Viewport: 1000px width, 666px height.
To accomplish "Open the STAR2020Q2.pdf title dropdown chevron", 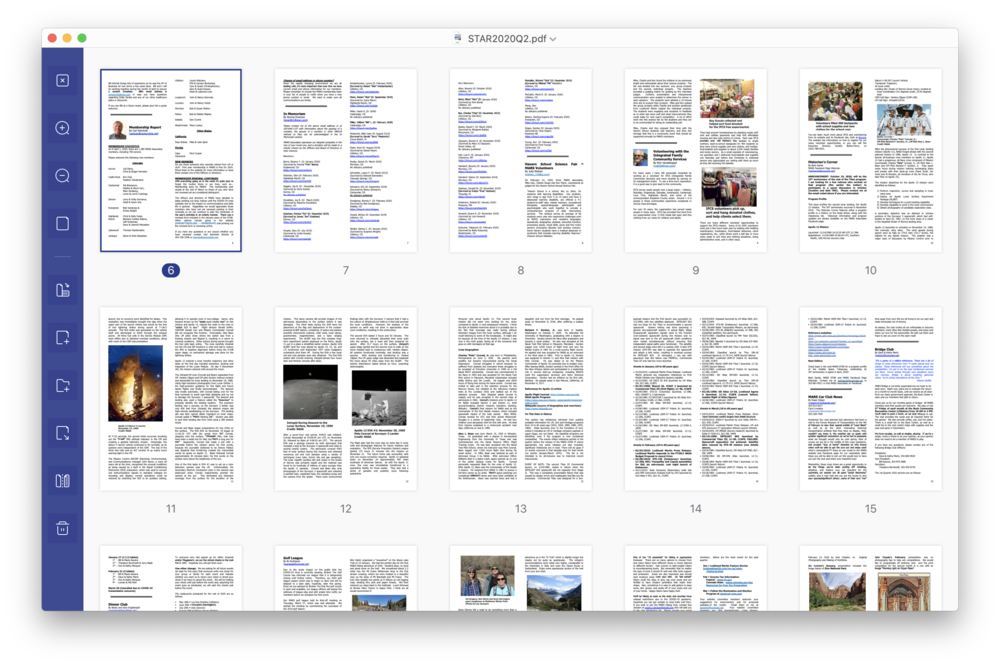I will click(x=553, y=39).
